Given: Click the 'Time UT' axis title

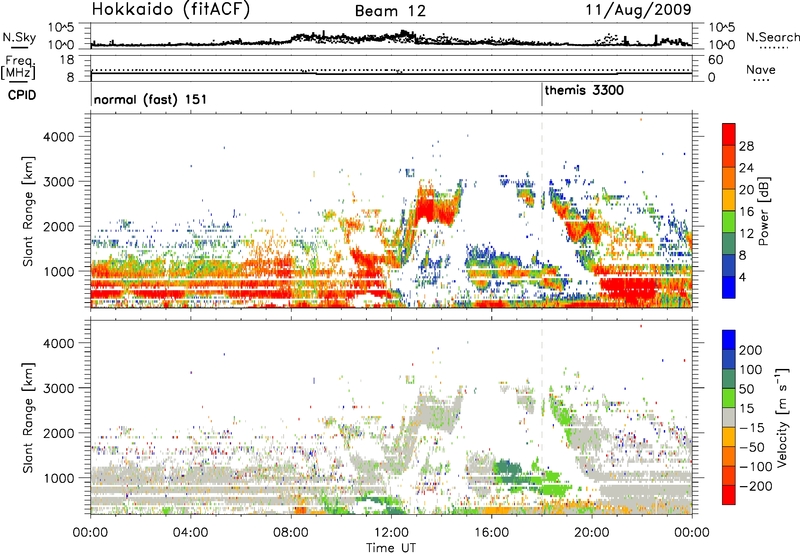Looking at the screenshot, I should point(391,547).
